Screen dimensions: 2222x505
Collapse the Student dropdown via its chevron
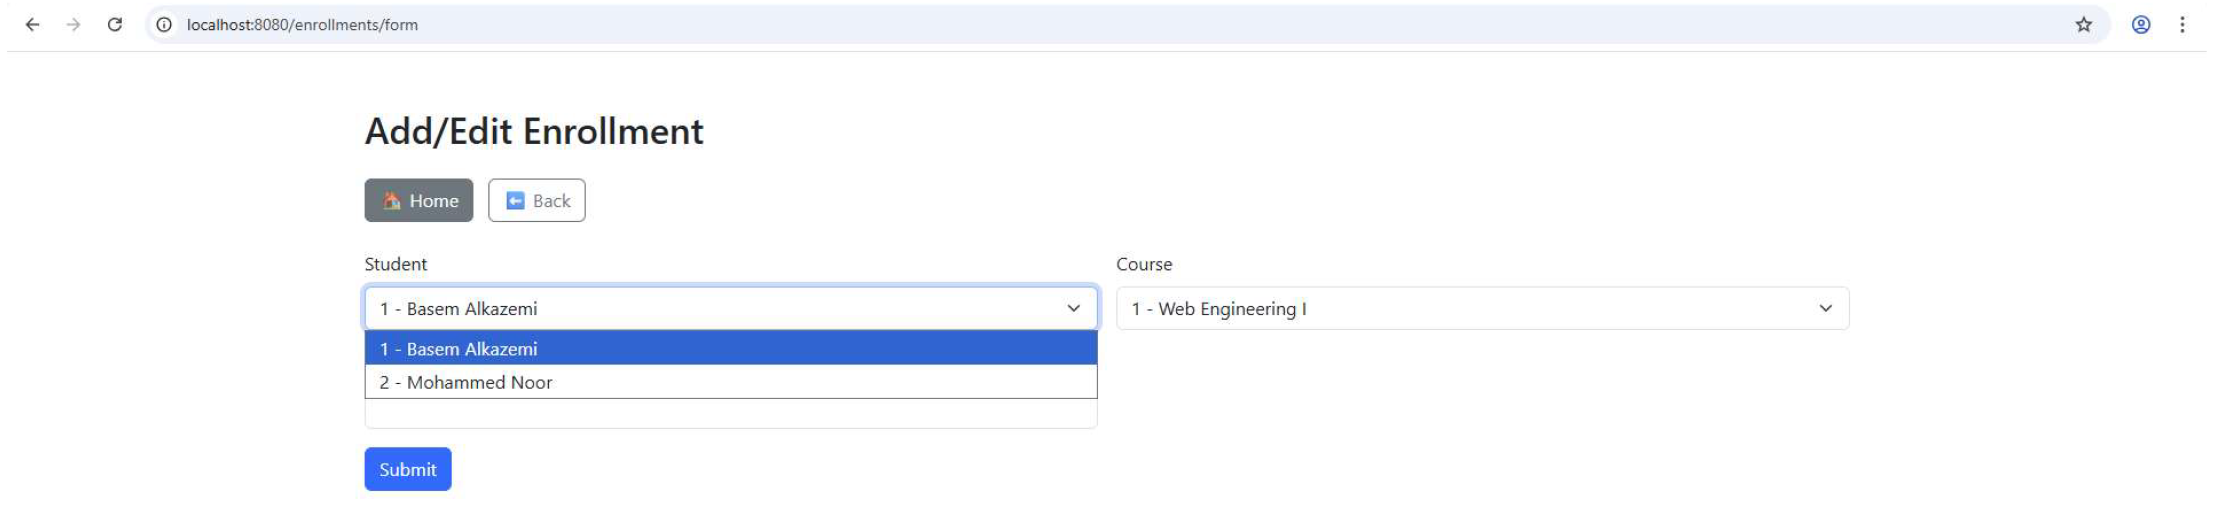(x=1073, y=309)
